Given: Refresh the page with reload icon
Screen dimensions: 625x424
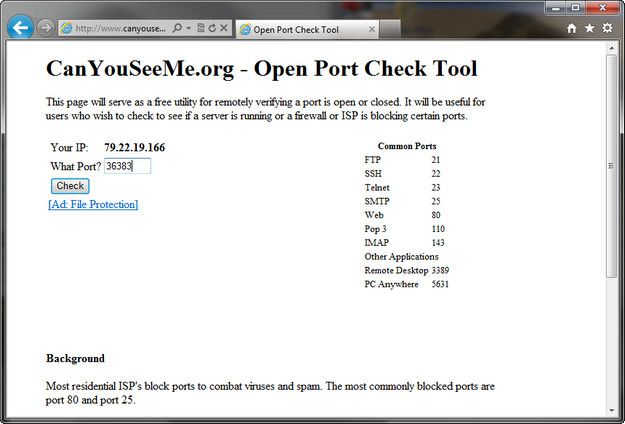Looking at the screenshot, I should (x=212, y=28).
